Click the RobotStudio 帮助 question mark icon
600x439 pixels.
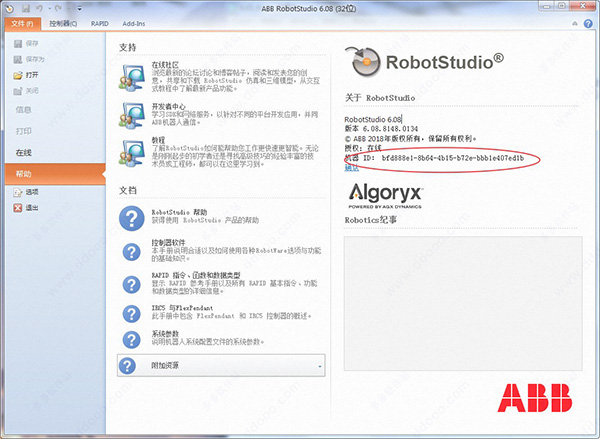click(131, 218)
